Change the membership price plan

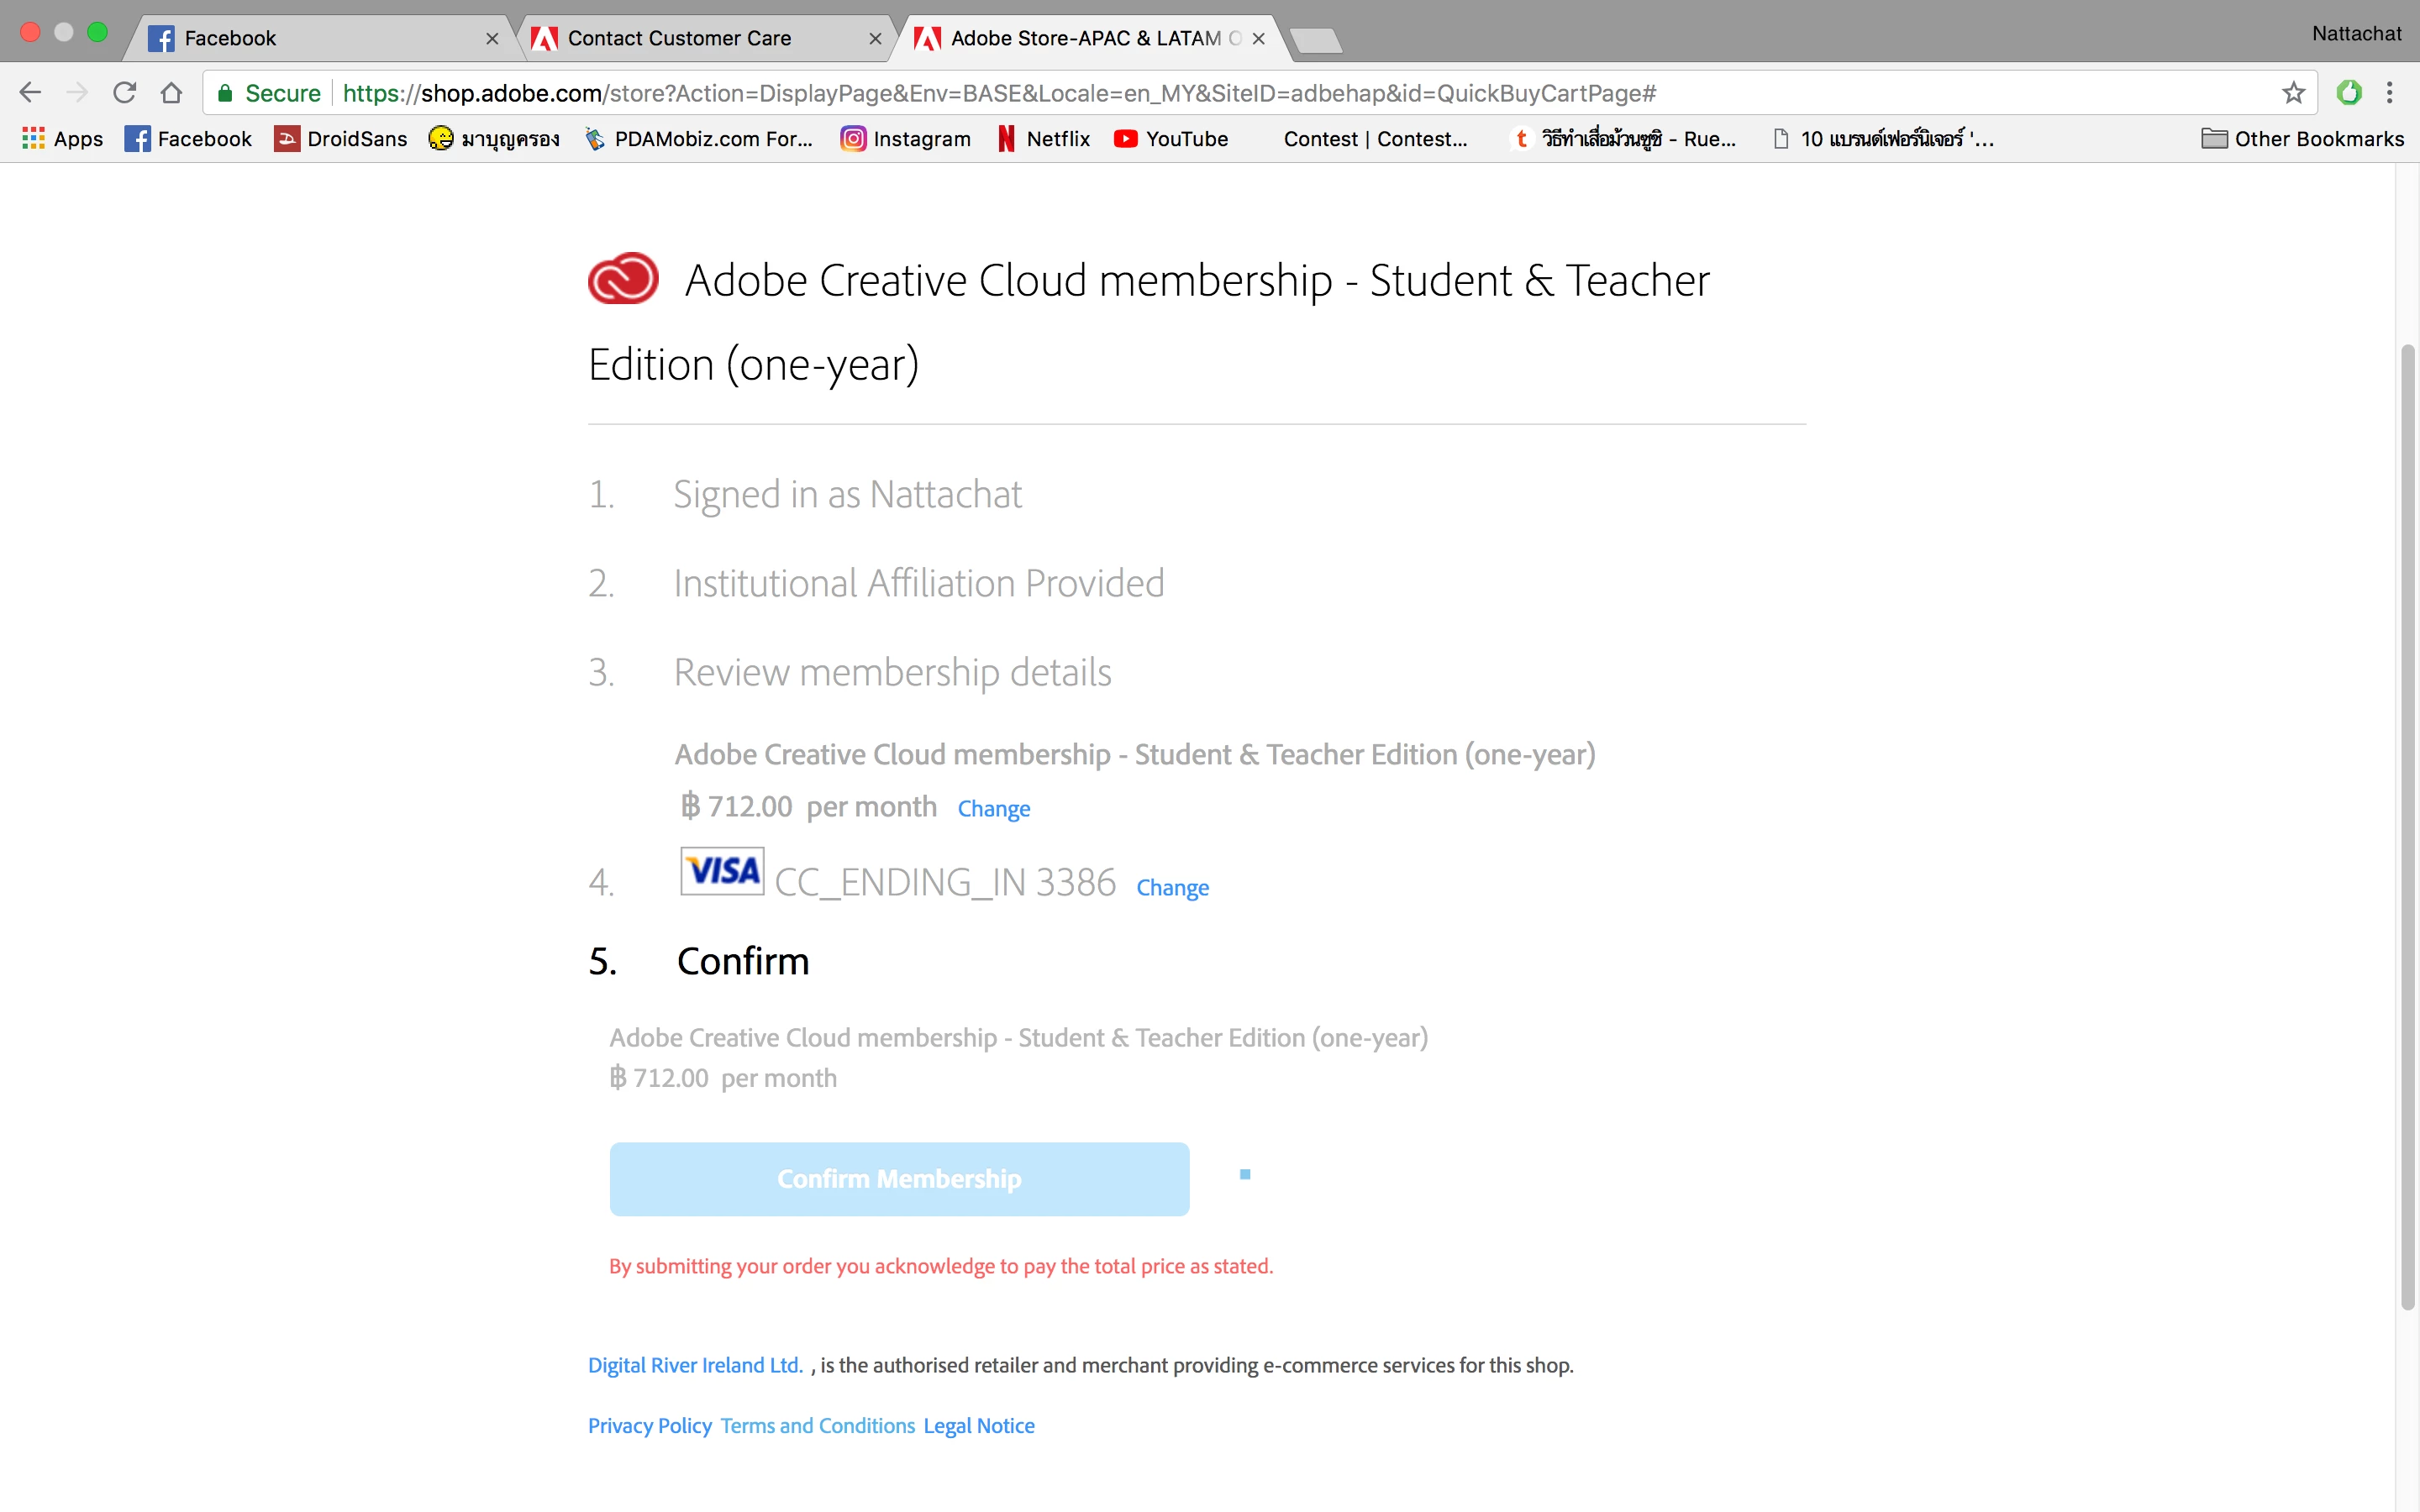pyautogui.click(x=993, y=808)
